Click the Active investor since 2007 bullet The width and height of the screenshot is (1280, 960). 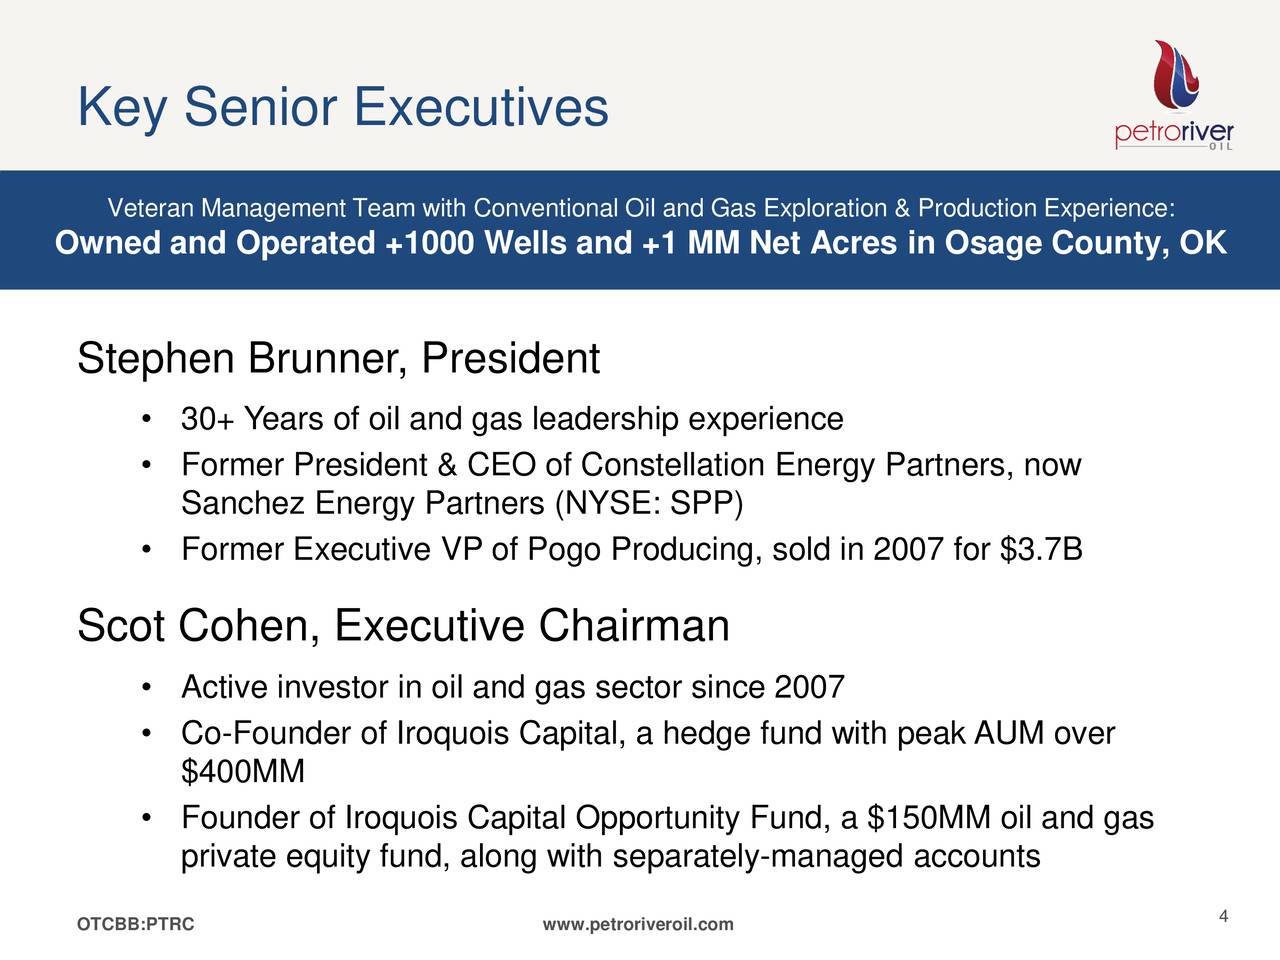pos(512,688)
